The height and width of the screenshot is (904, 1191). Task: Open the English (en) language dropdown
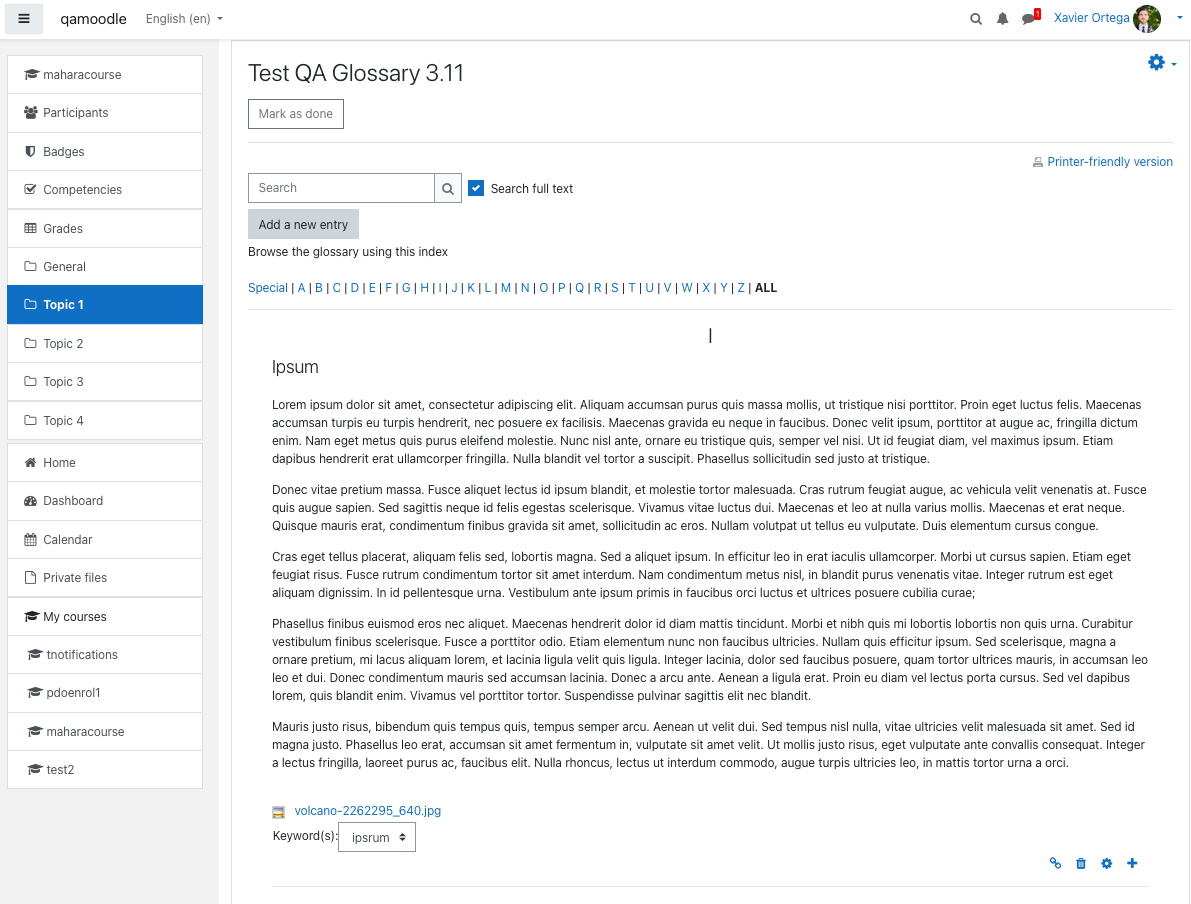coord(185,19)
